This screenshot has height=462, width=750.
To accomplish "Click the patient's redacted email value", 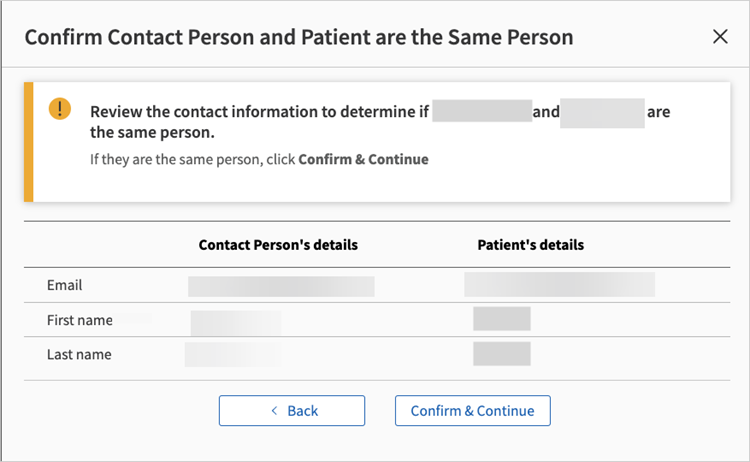I will 559,284.
